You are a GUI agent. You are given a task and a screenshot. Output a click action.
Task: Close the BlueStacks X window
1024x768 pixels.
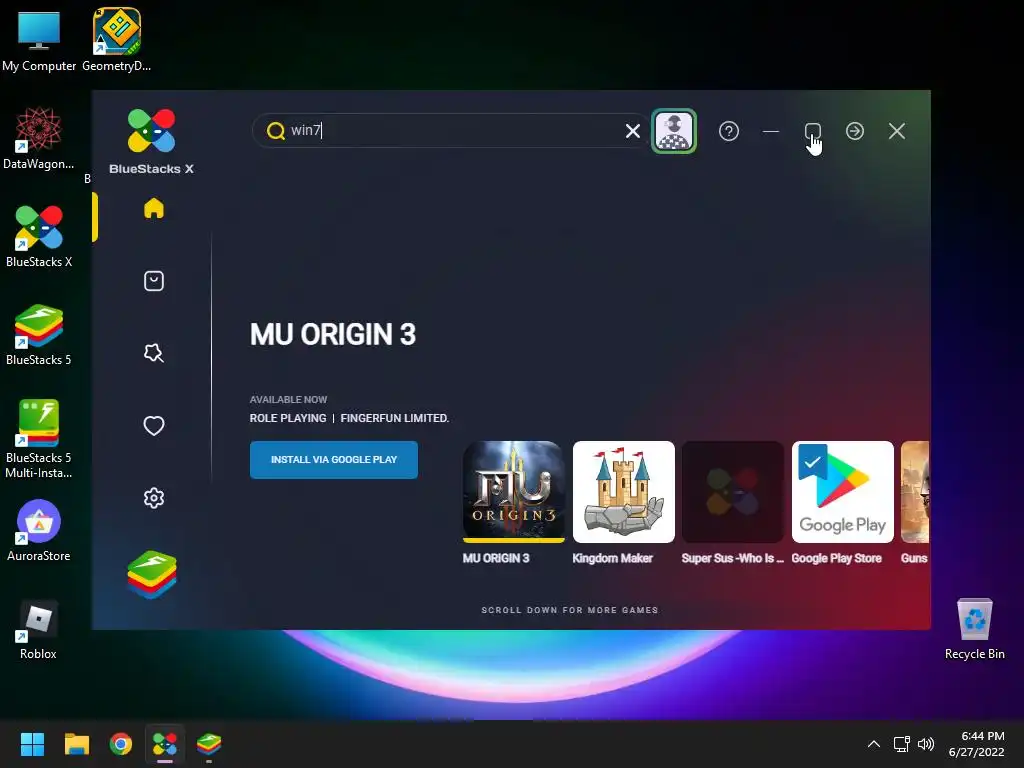[897, 131]
